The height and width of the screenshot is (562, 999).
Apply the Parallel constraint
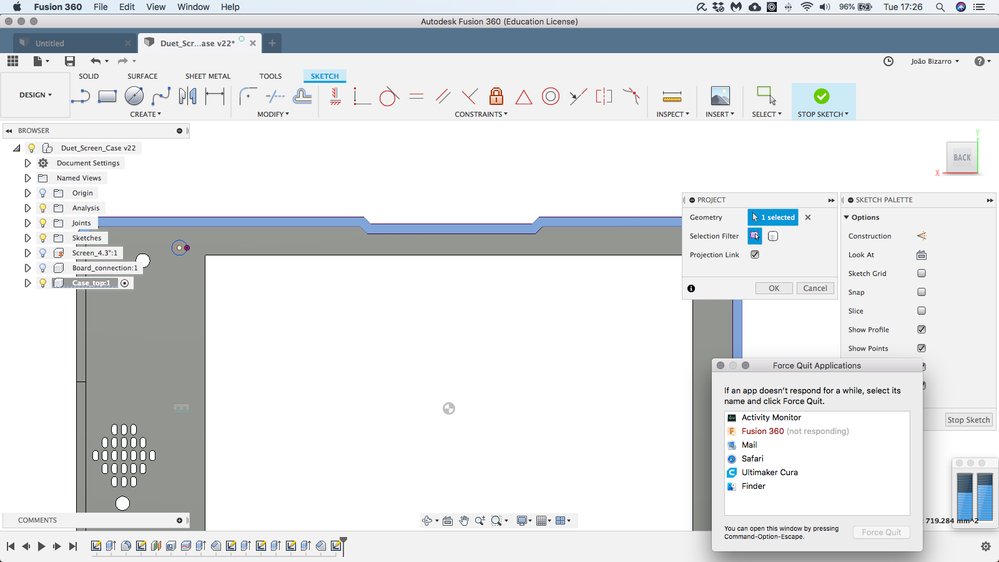(443, 96)
